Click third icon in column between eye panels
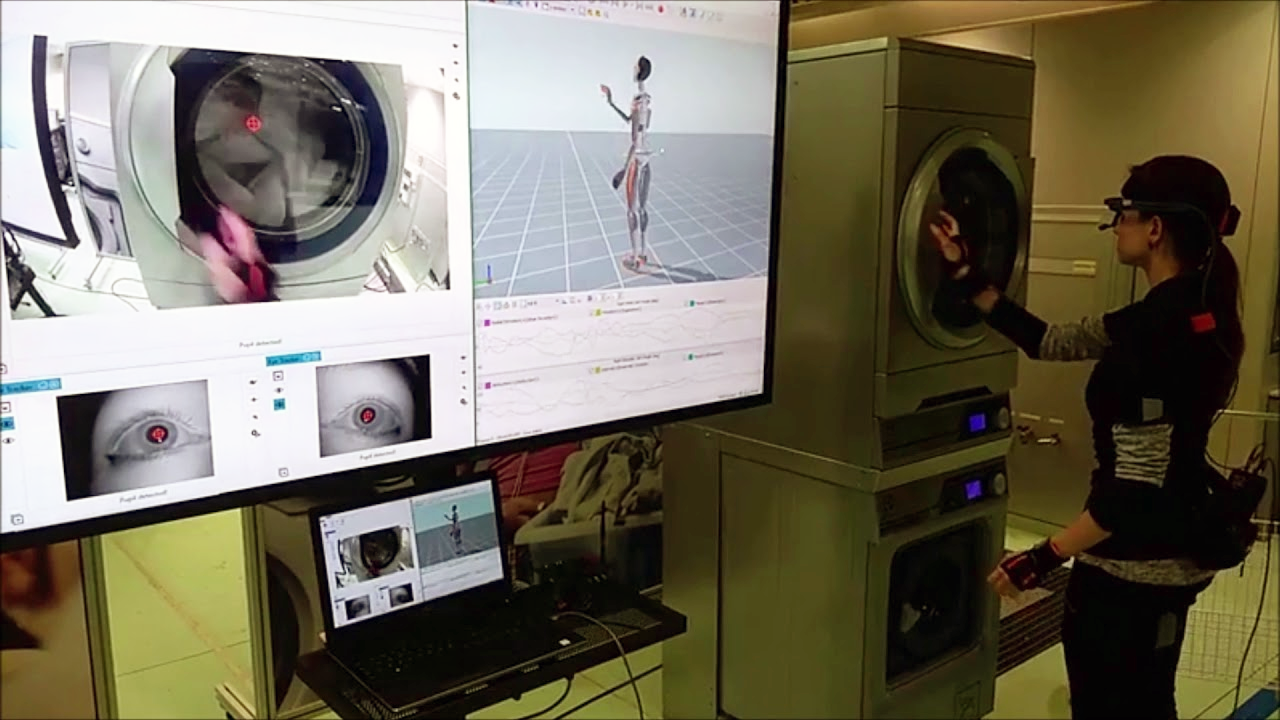Screen dimensions: 1280x720 pos(255,417)
